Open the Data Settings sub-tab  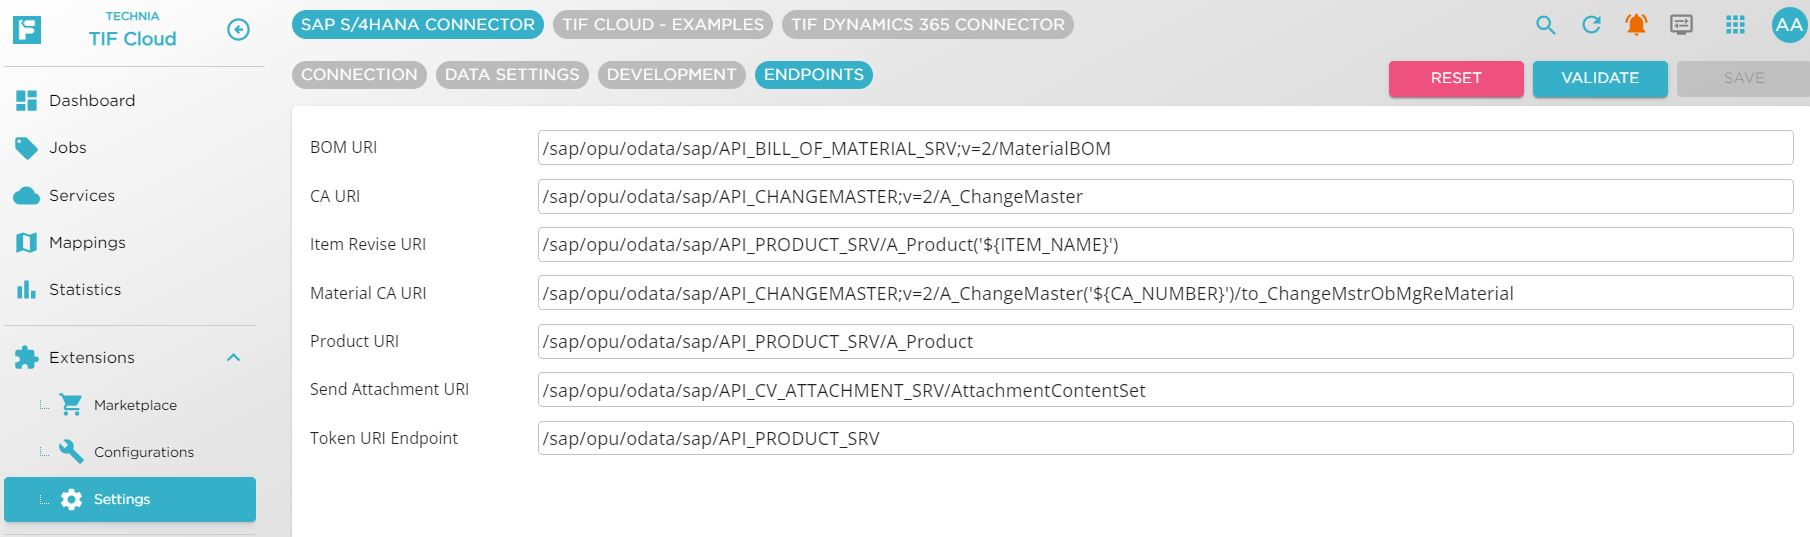[512, 75]
